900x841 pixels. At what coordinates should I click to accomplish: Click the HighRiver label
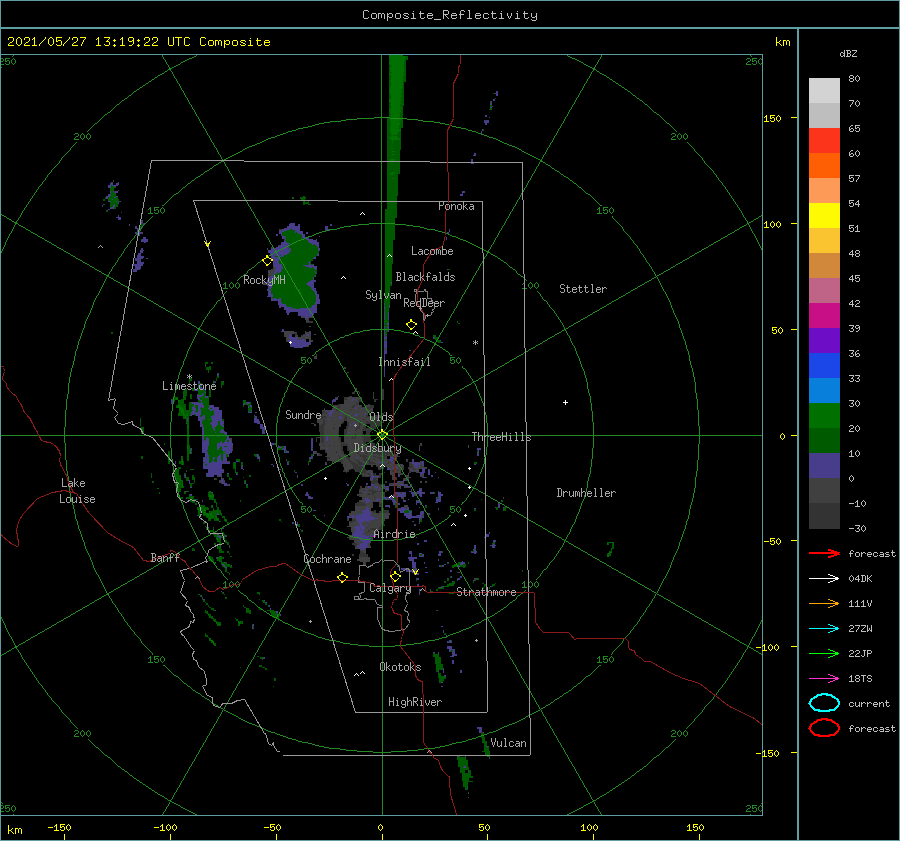coord(415,702)
